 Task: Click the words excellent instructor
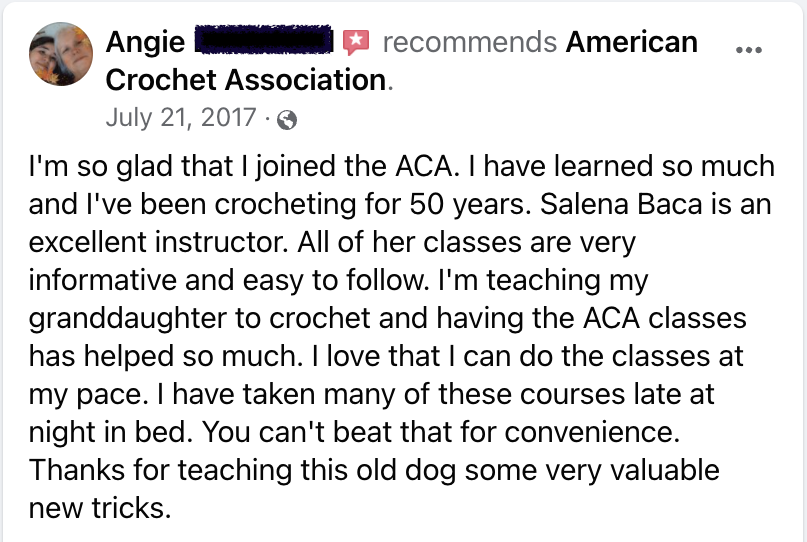[158, 242]
